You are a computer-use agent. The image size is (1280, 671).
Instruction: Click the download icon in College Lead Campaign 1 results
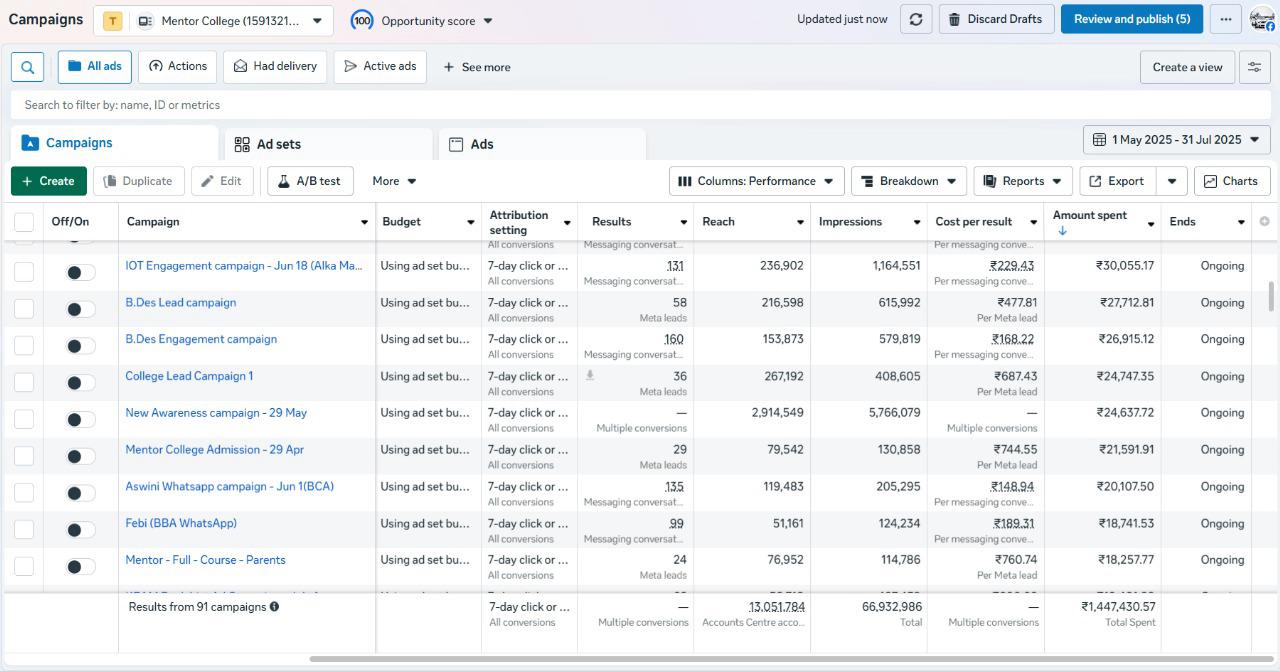coord(590,375)
